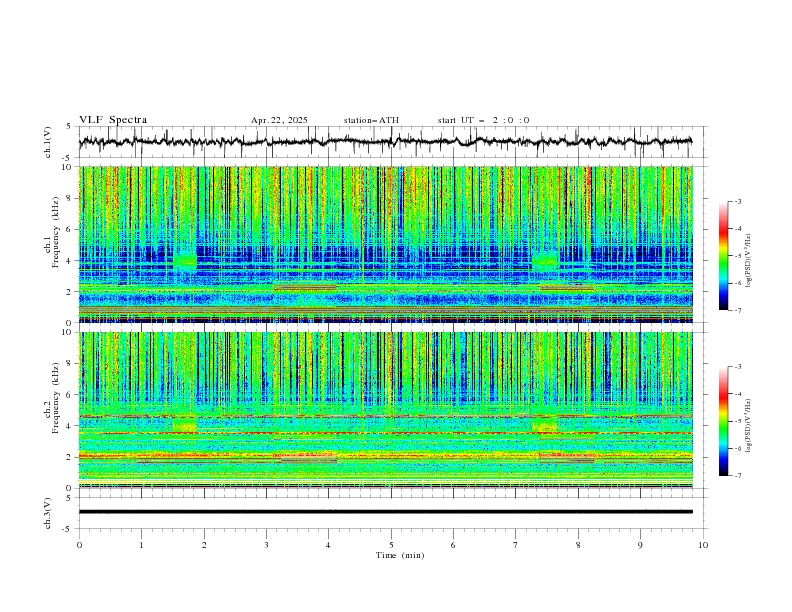The image size is (792, 612).
Task: Select the "Time (min)" axis title
Action: (400, 555)
